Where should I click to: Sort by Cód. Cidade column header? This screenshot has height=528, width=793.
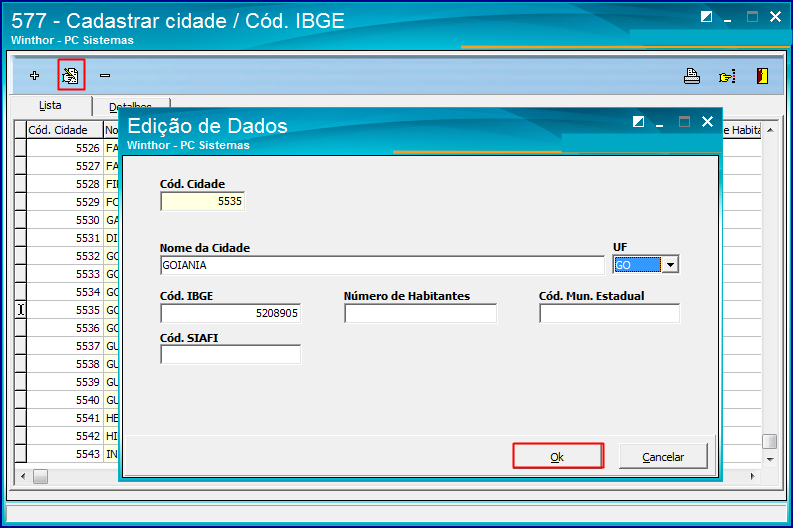(65, 130)
